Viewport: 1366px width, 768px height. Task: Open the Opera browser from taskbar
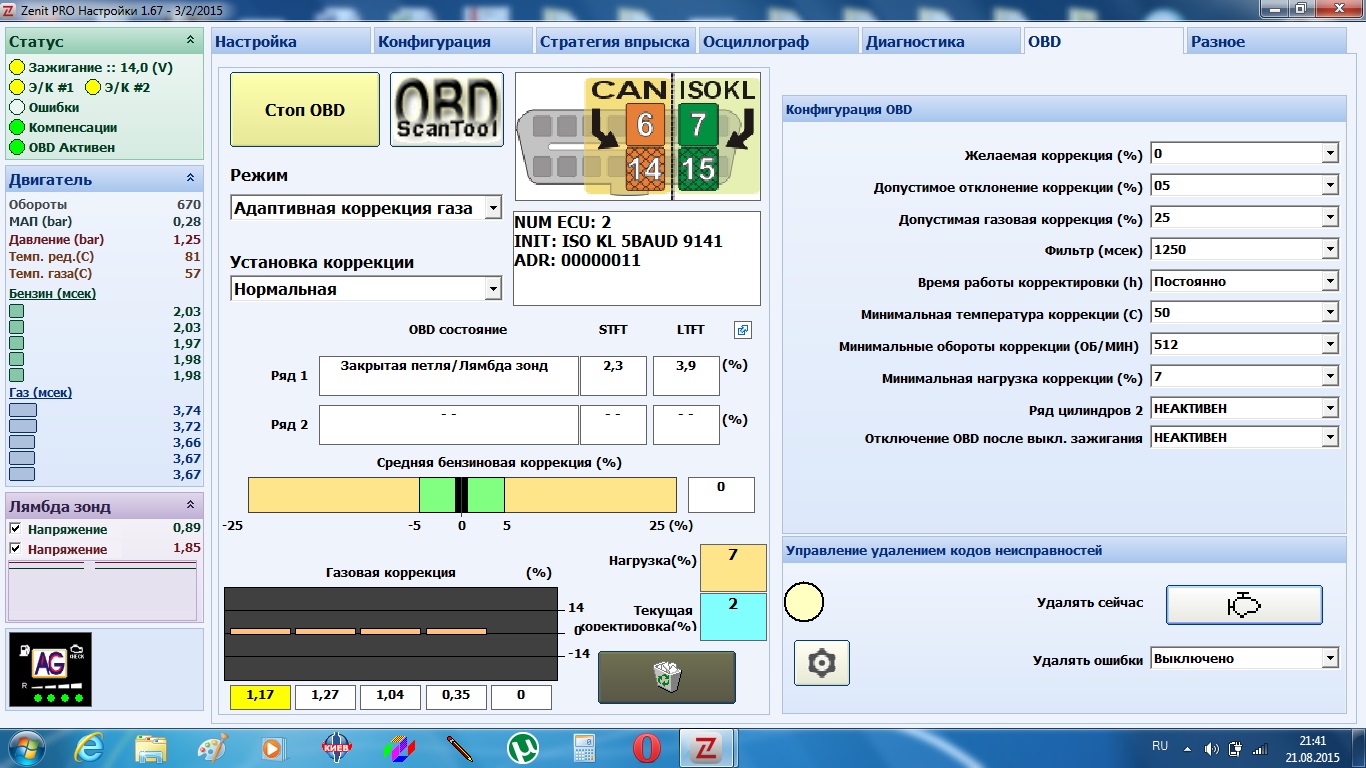(x=646, y=748)
